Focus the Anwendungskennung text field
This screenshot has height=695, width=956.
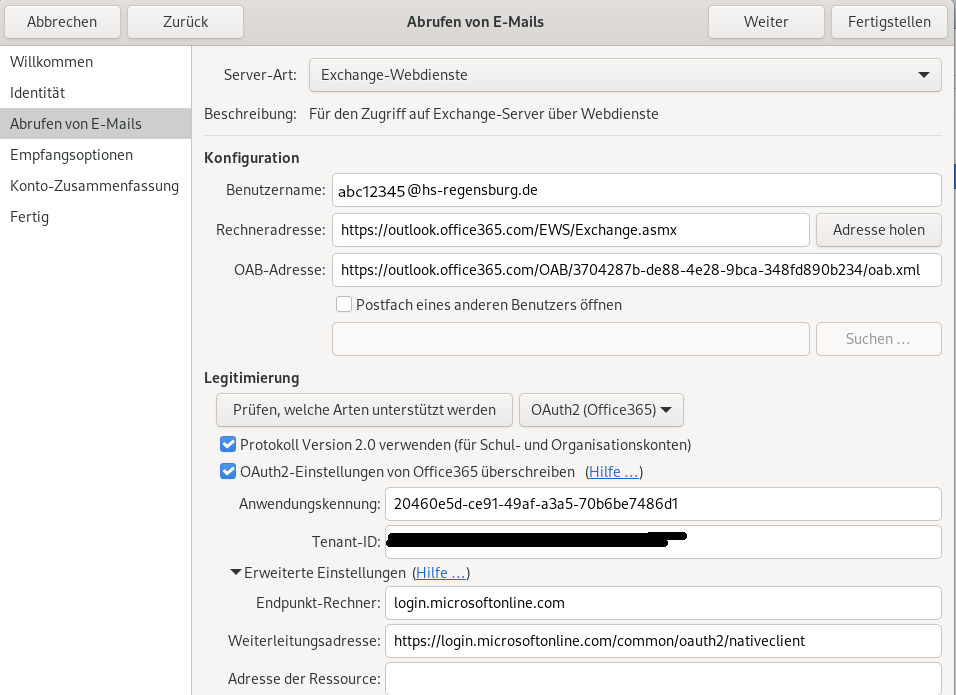point(663,504)
